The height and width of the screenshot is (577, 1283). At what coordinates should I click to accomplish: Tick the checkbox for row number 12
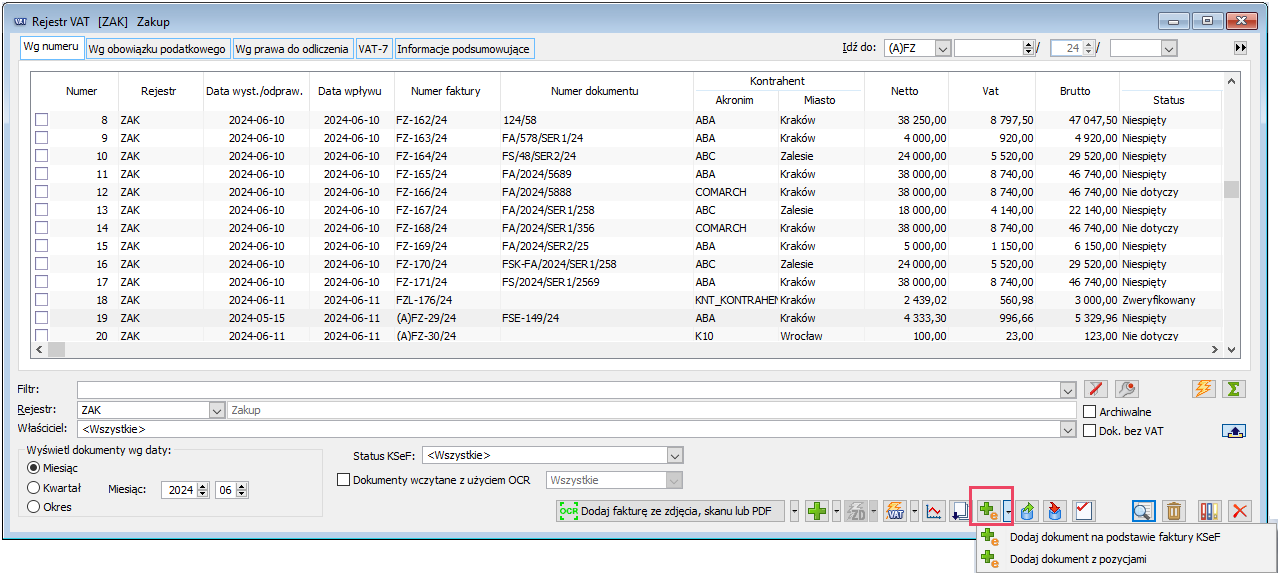pos(42,192)
